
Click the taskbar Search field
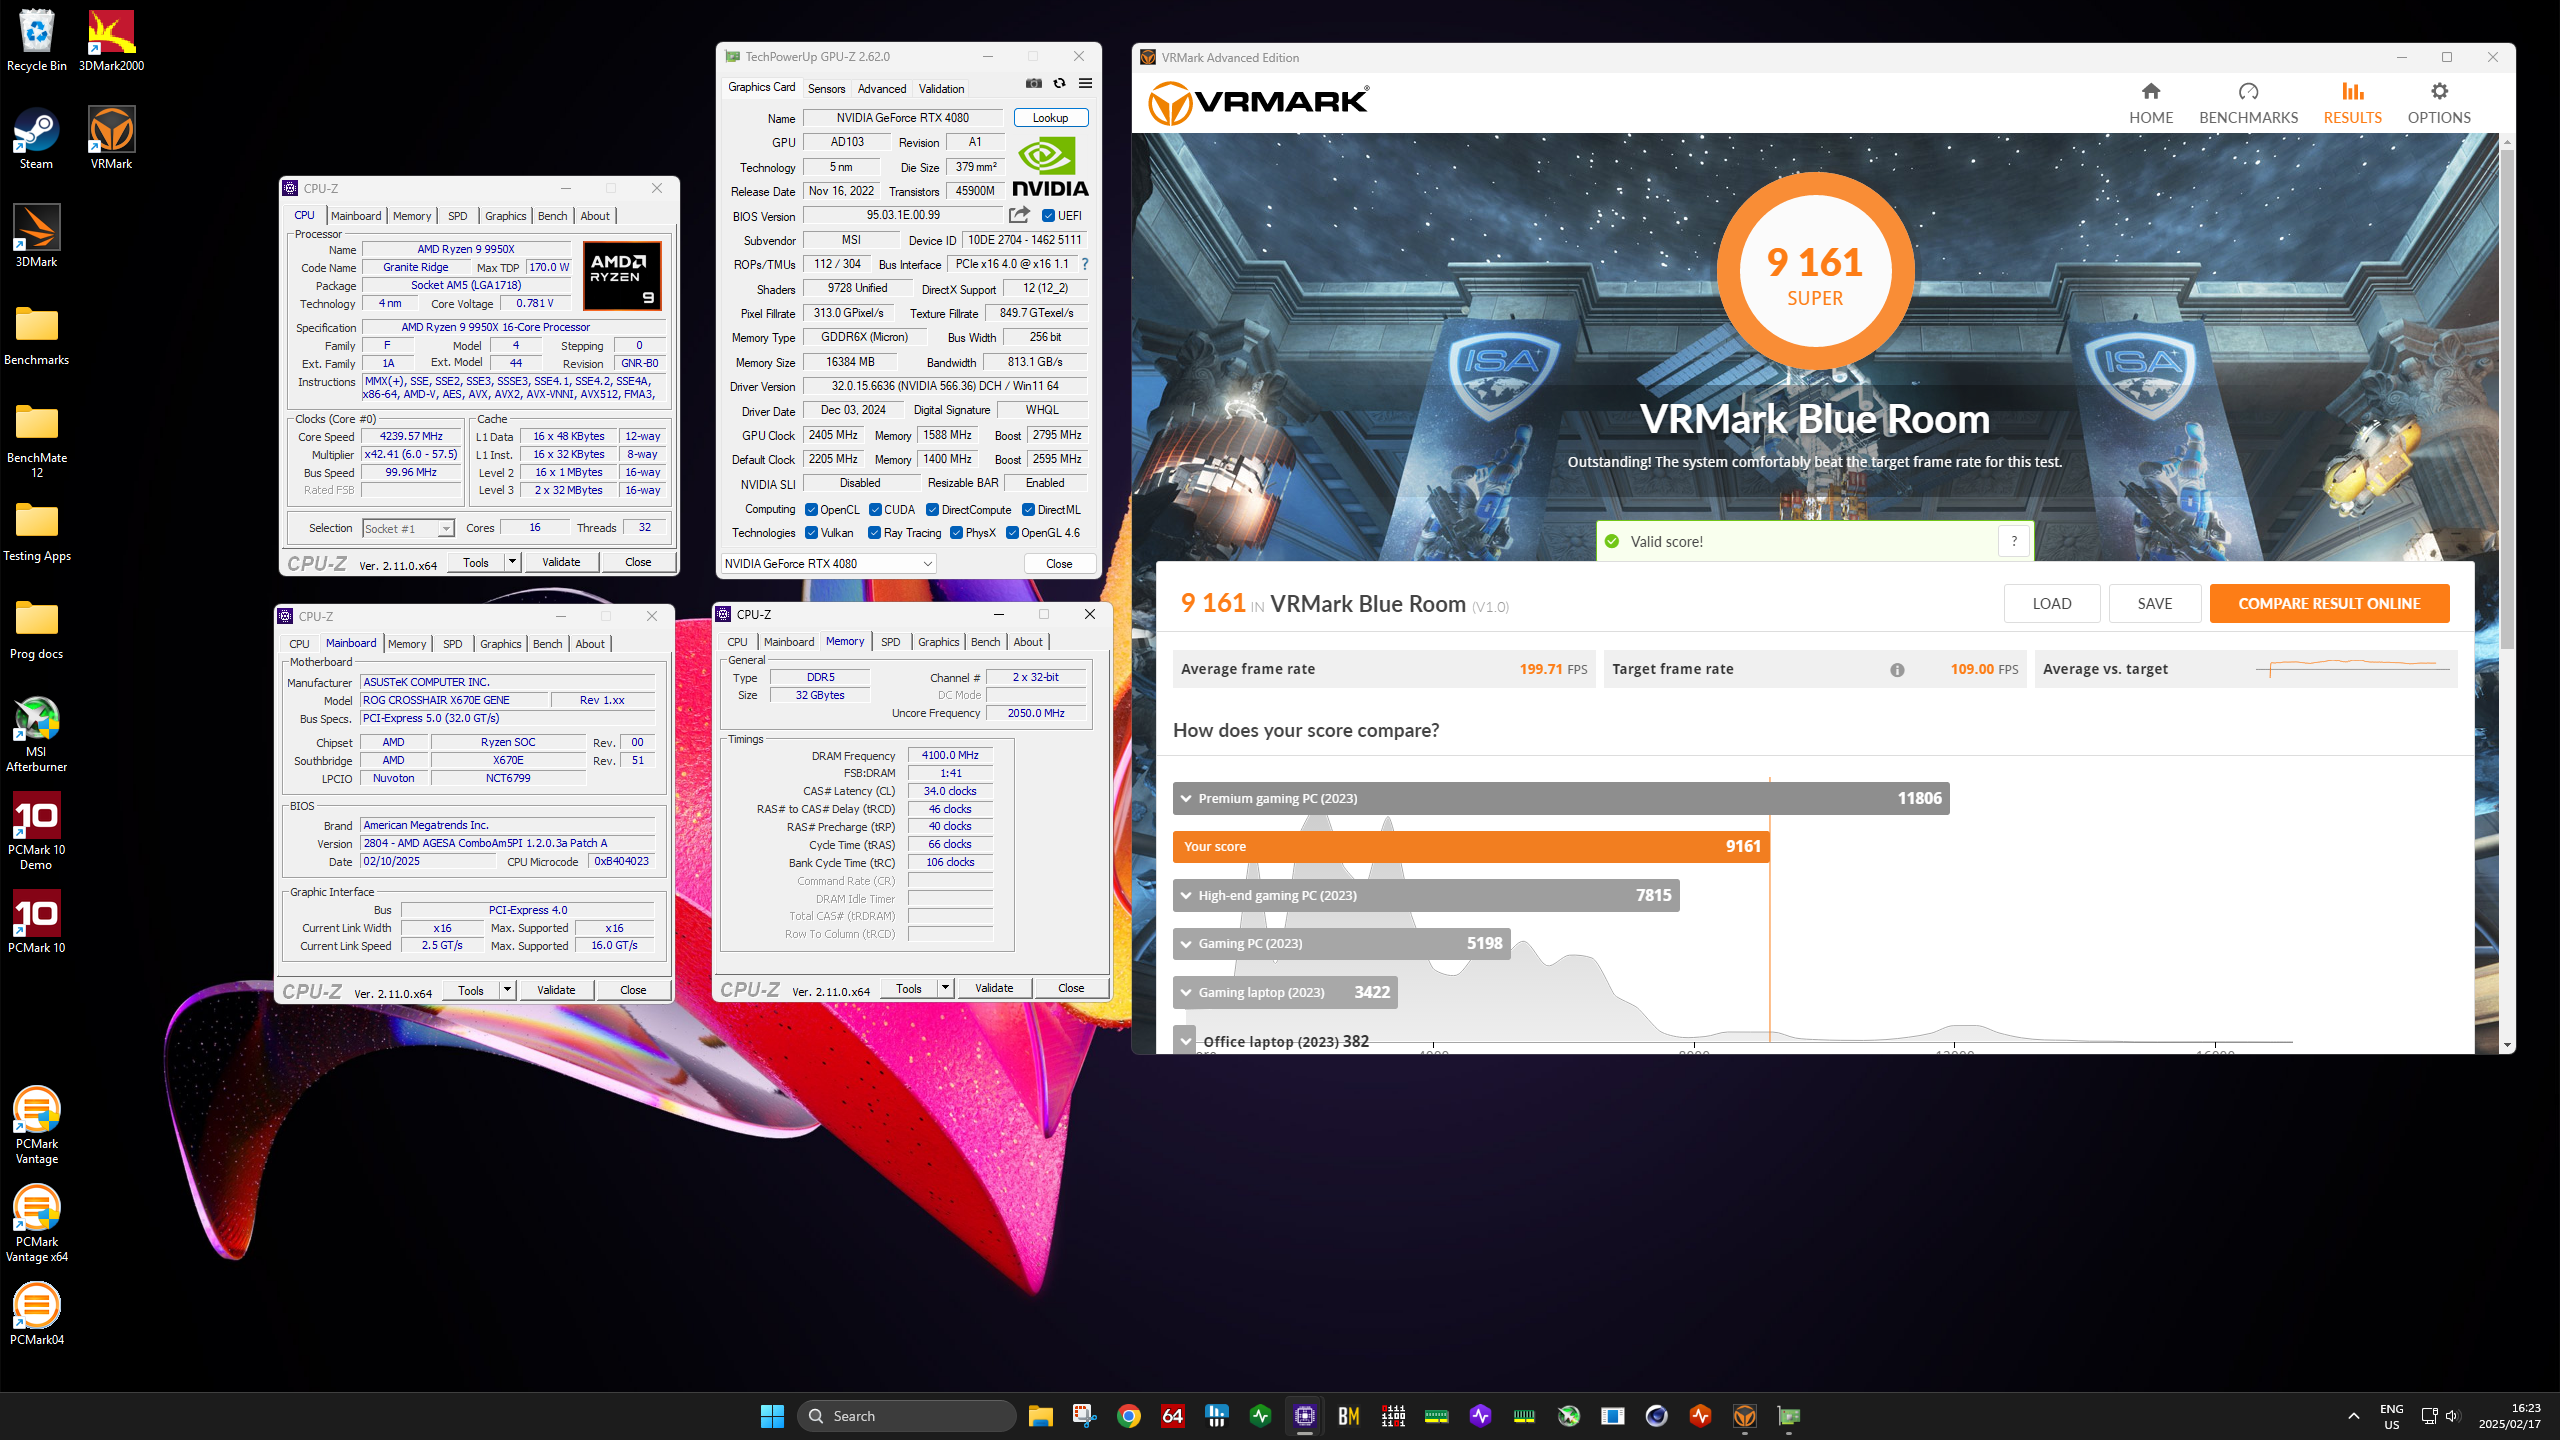pos(907,1416)
